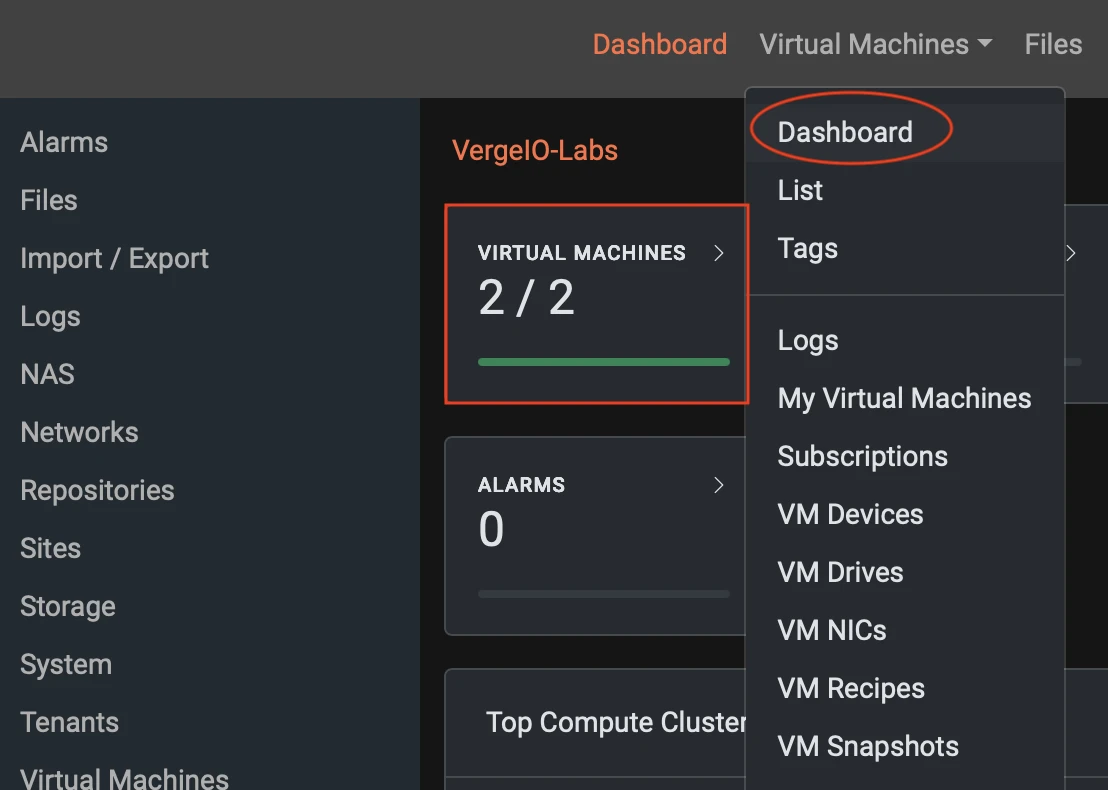Open VM Drives from the menu
The height and width of the screenshot is (790, 1108).
840,572
